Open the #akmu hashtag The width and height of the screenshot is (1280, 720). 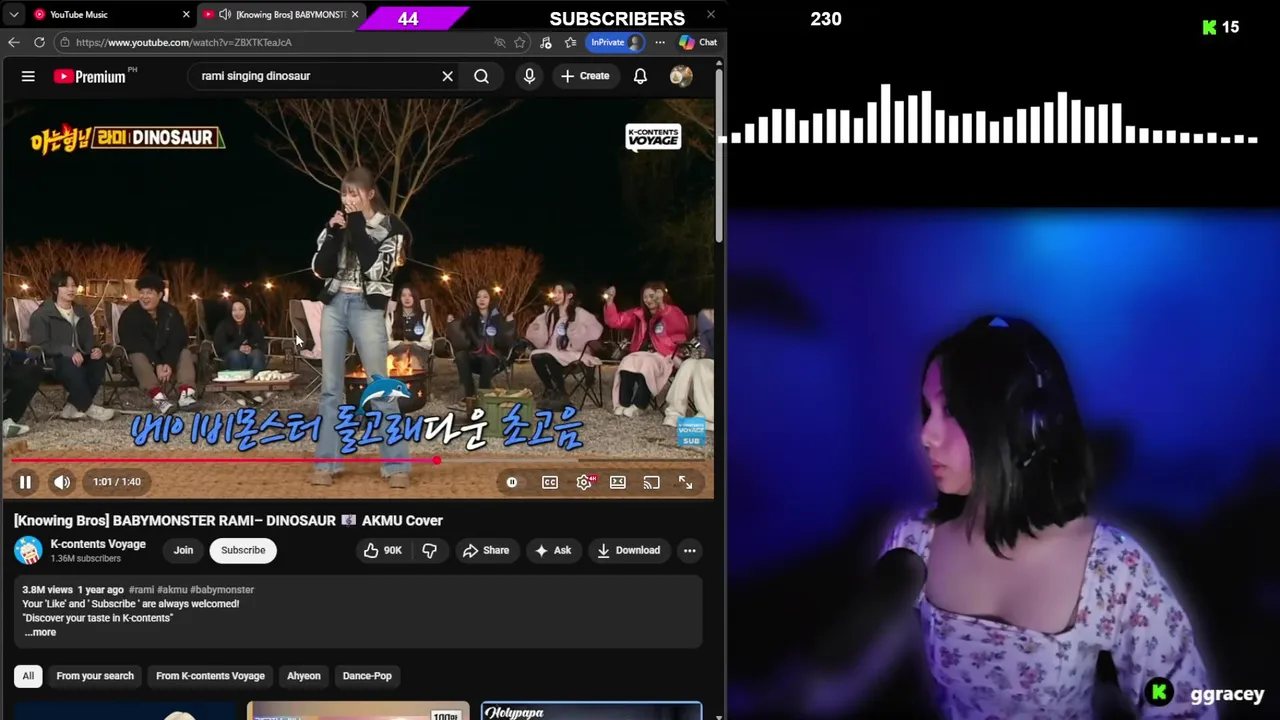coord(172,590)
